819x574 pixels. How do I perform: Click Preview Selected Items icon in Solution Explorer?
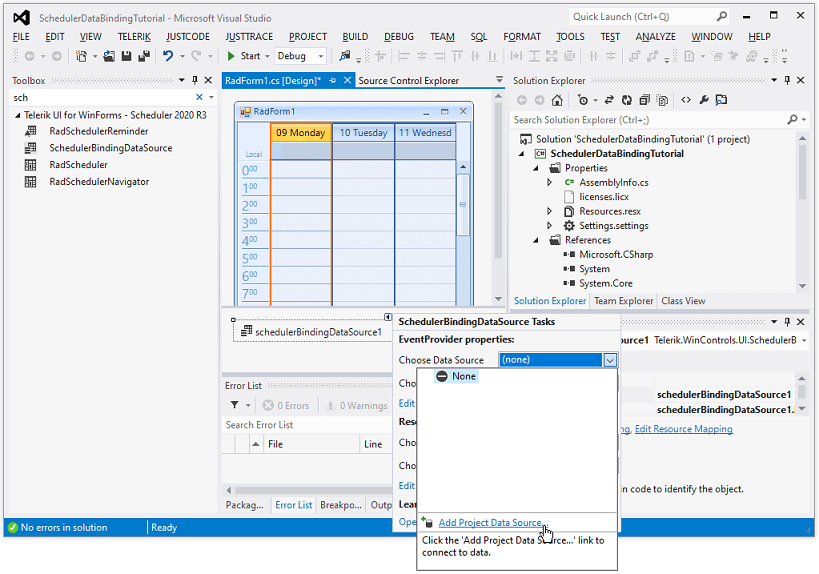click(721, 100)
